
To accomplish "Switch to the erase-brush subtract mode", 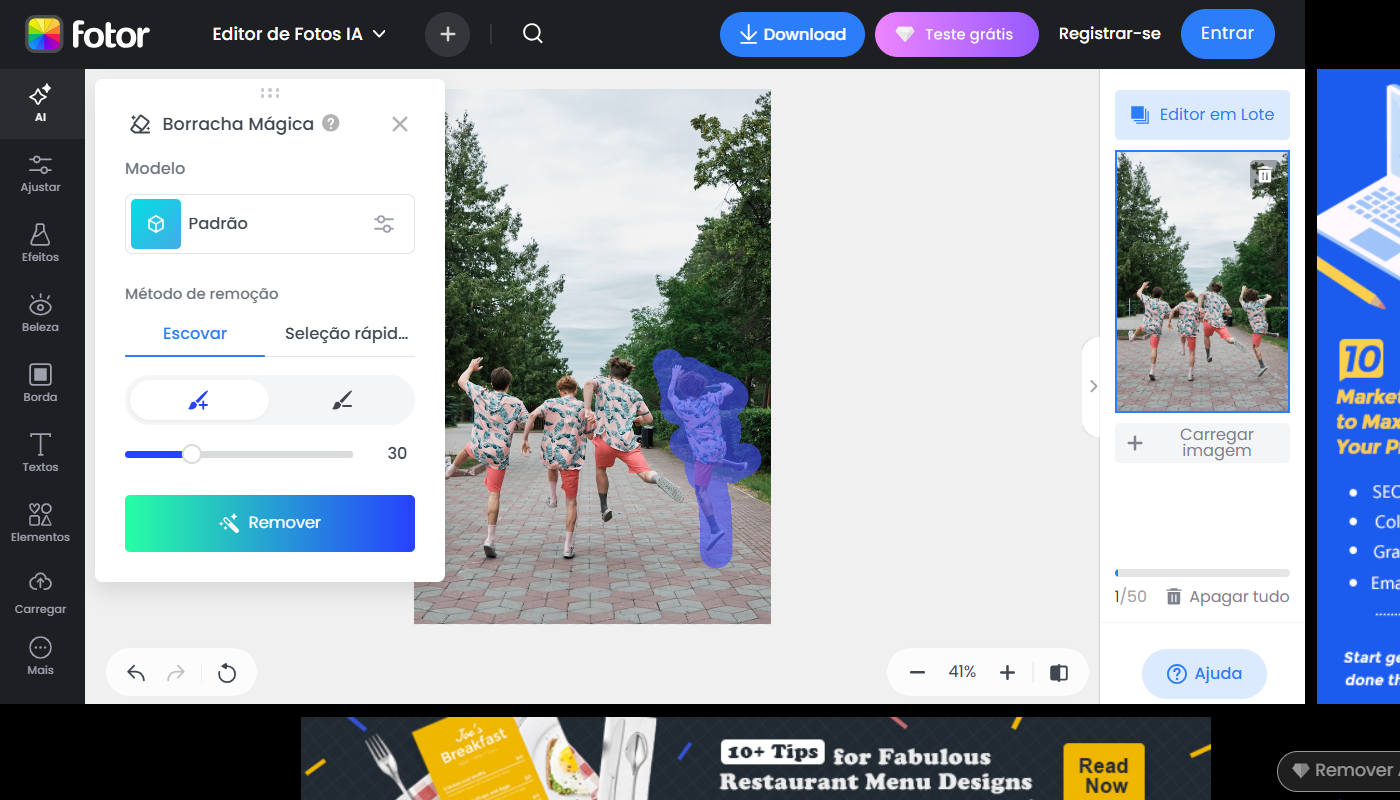I will click(342, 401).
